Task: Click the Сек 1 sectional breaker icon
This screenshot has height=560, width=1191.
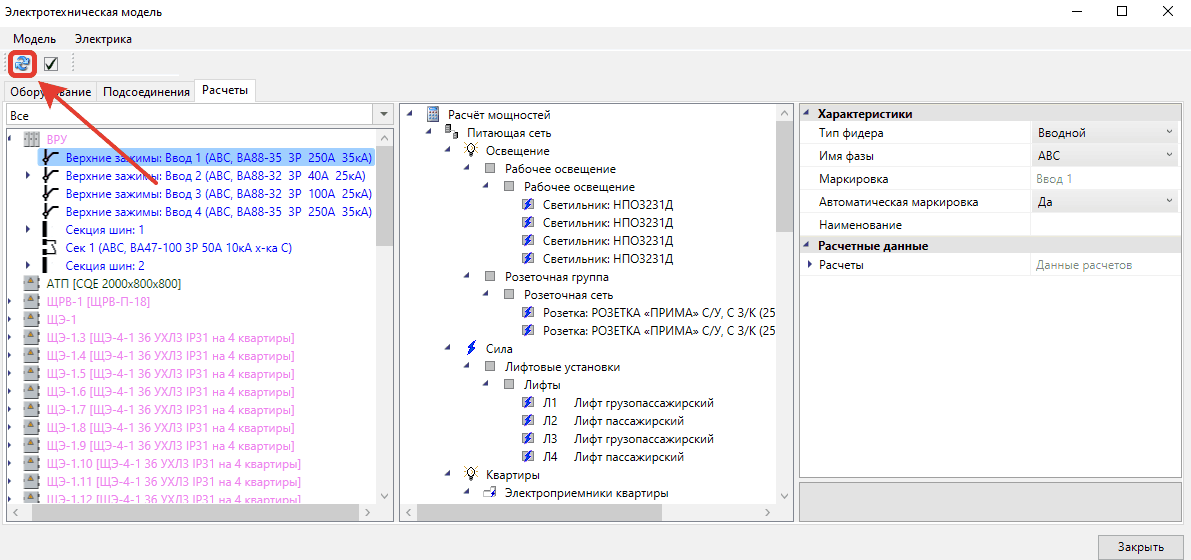Action: click(49, 247)
